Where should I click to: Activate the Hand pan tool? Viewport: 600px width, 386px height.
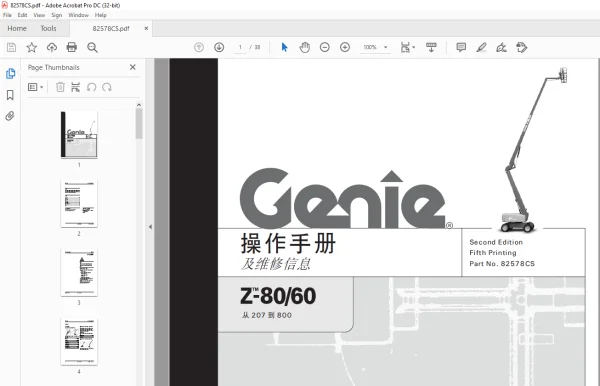305,47
